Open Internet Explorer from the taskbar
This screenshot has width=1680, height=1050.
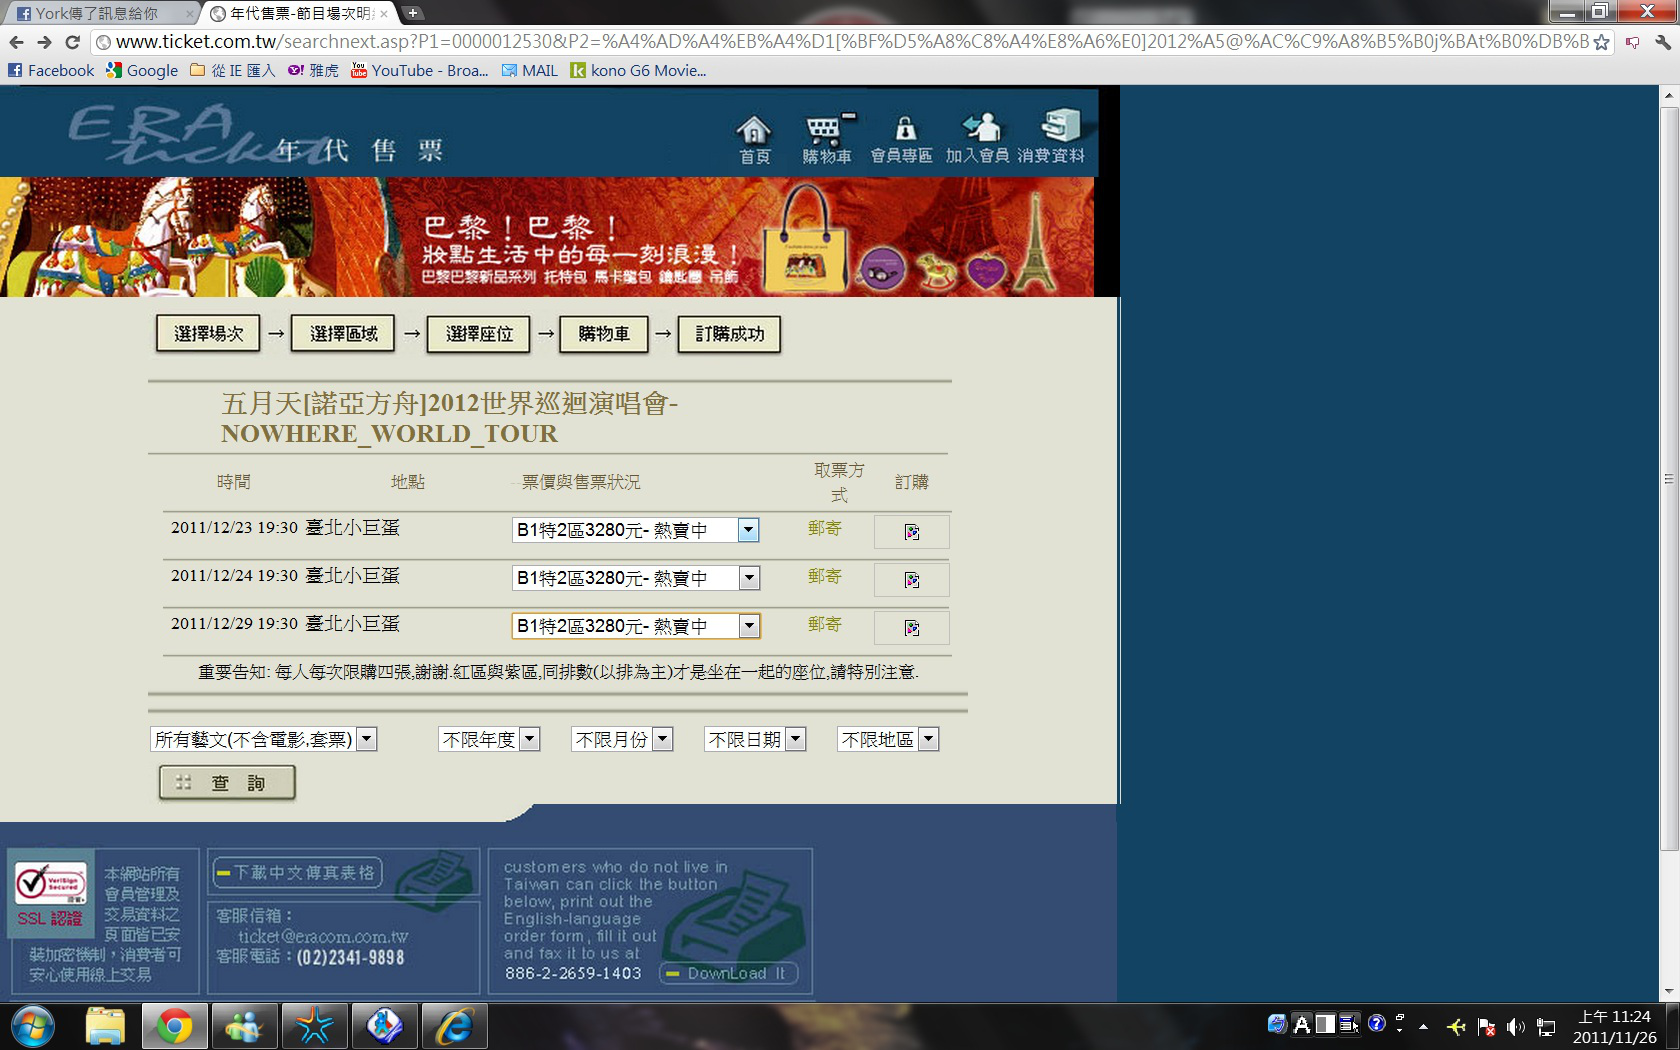[x=454, y=1027]
